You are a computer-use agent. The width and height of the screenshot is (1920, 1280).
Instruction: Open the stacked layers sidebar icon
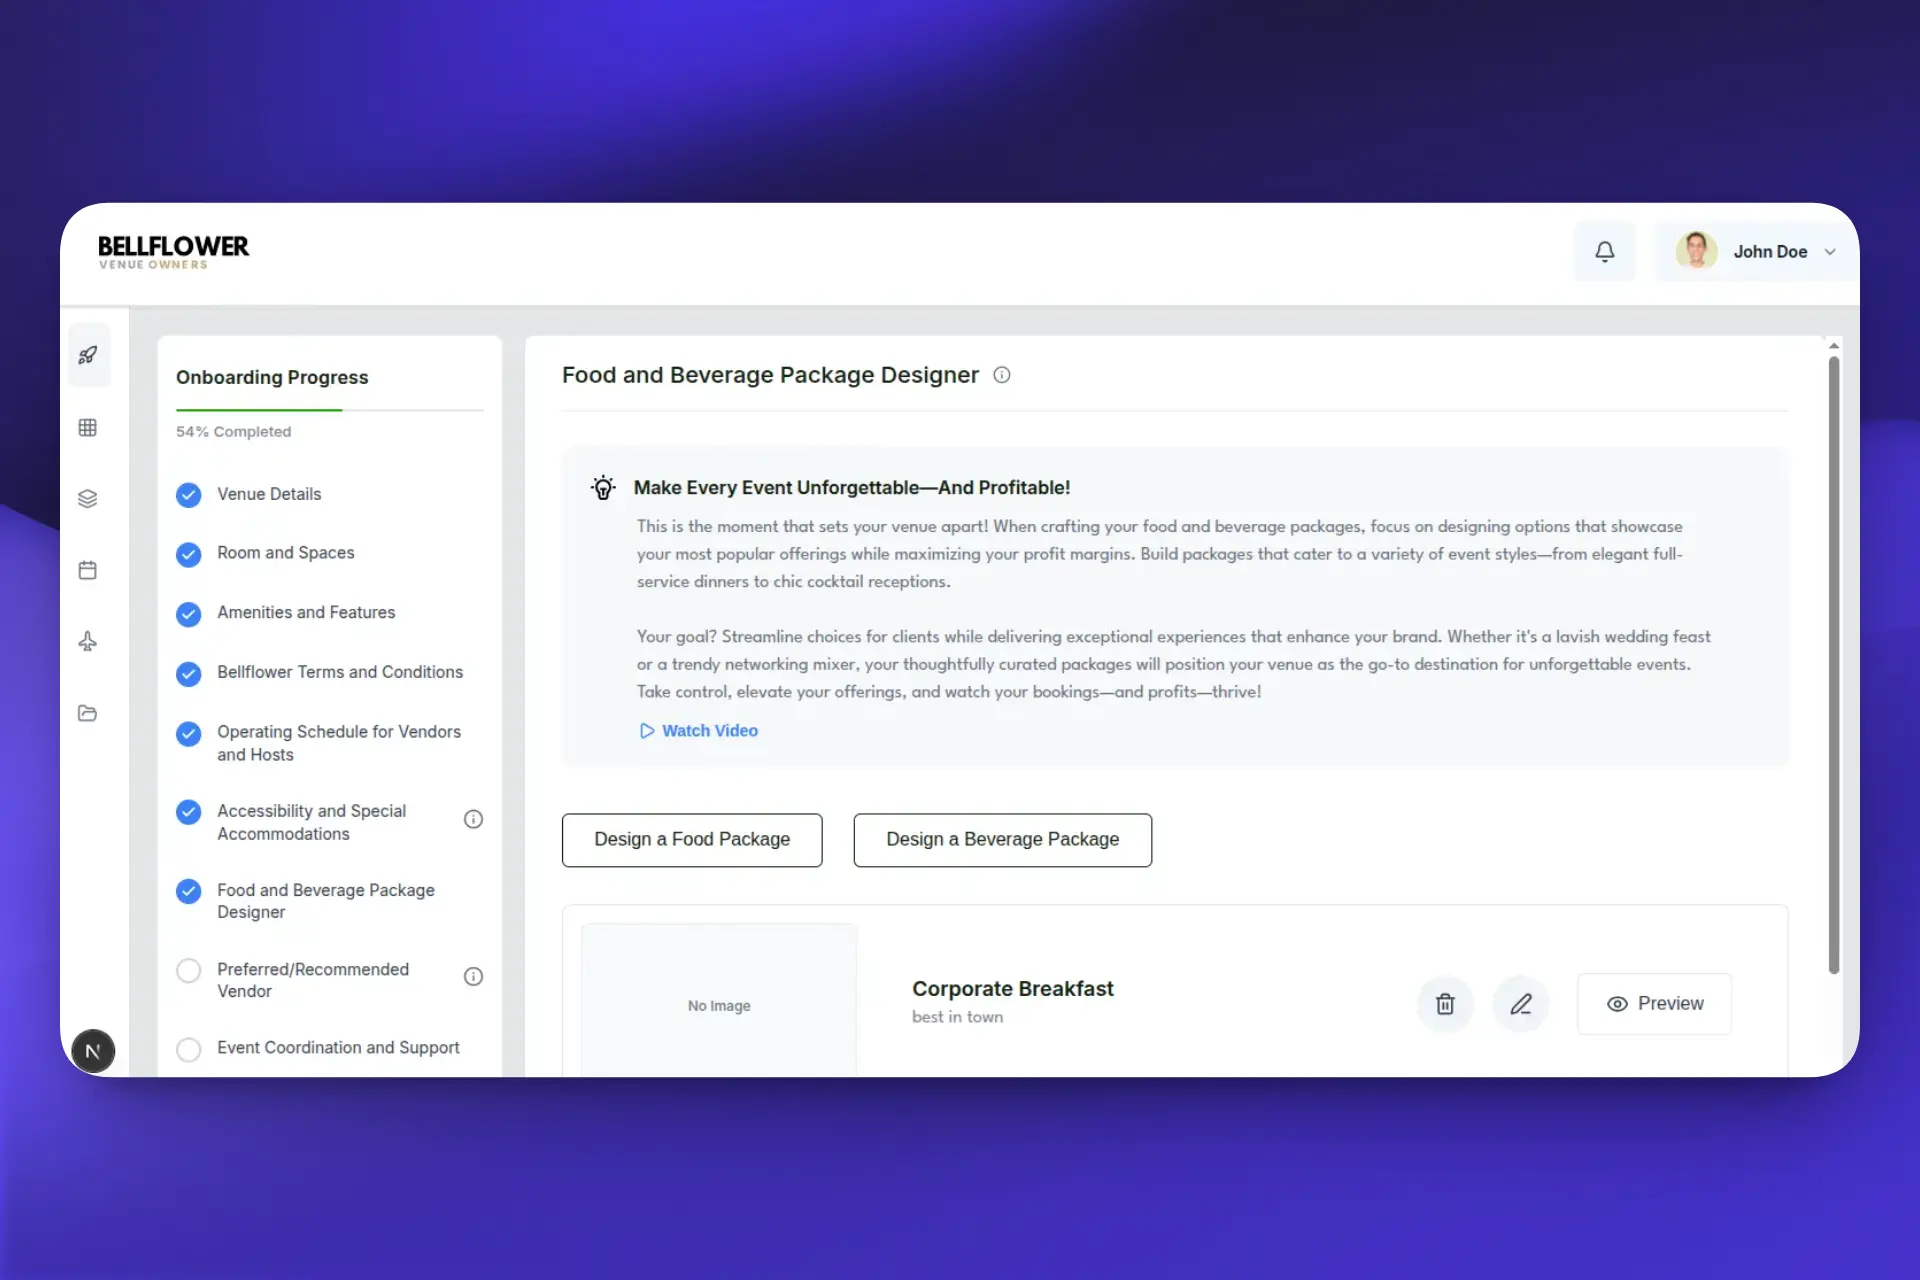tap(88, 498)
